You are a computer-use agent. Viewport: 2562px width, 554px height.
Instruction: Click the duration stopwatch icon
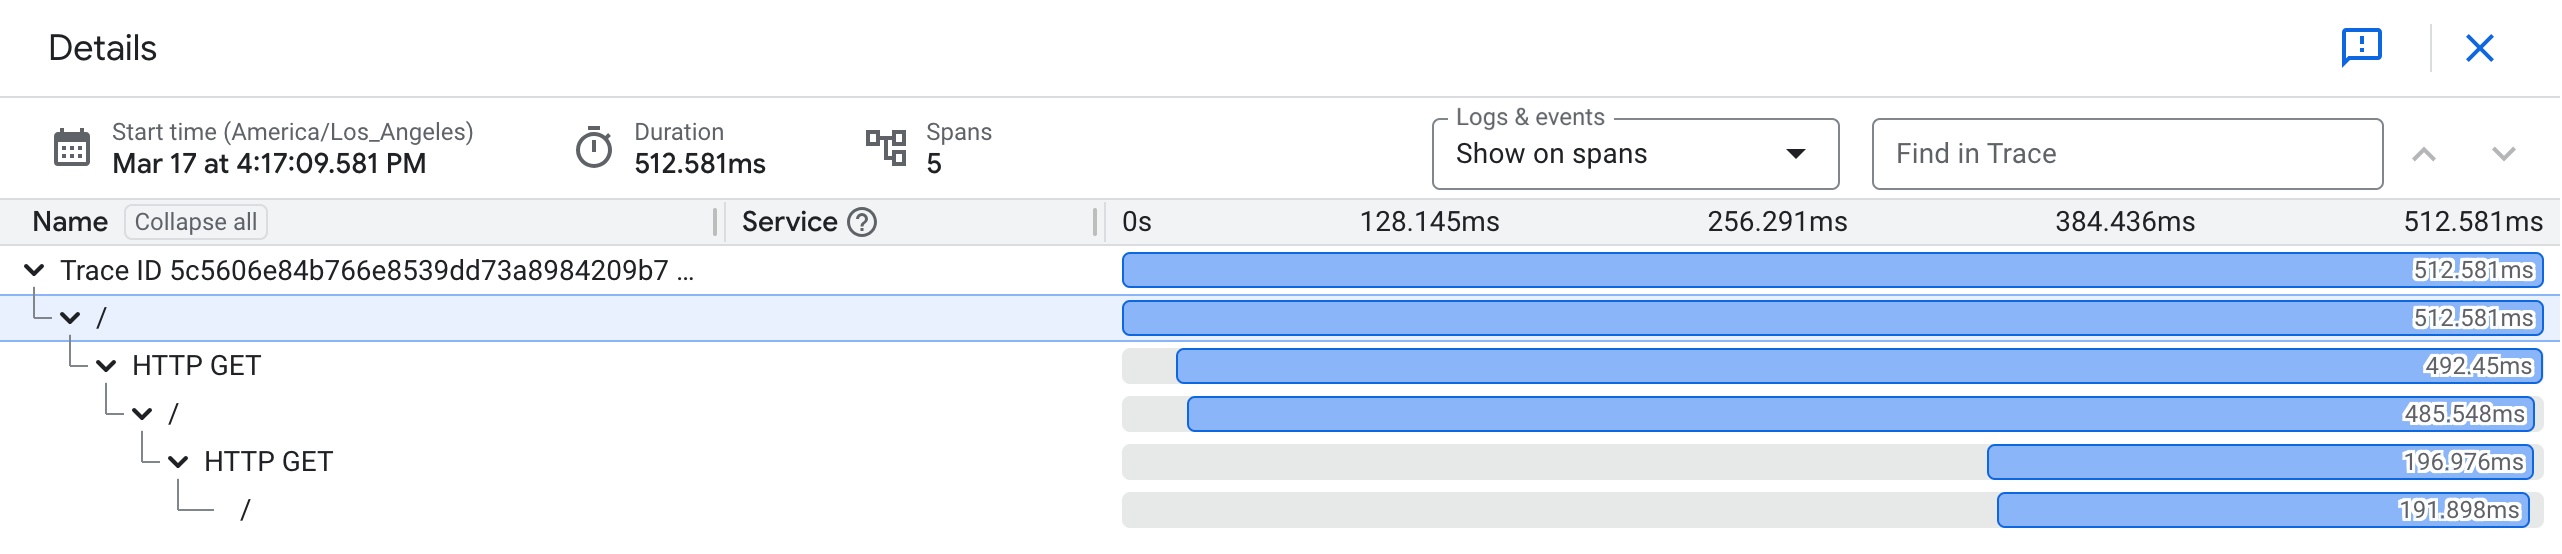pyautogui.click(x=593, y=149)
